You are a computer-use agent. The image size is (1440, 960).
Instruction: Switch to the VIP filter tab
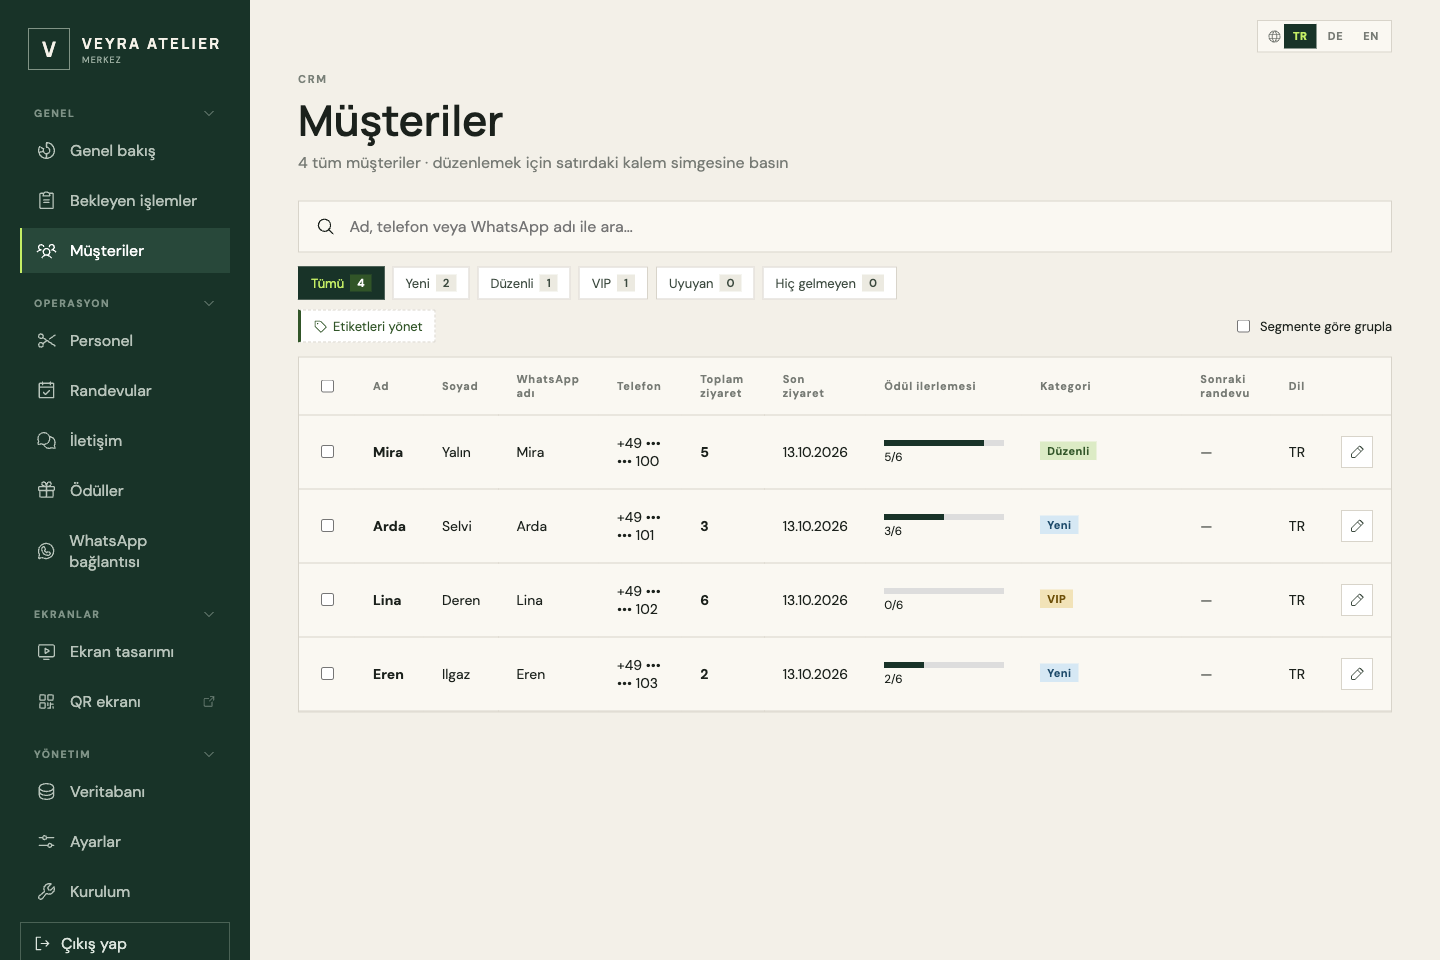(x=613, y=283)
